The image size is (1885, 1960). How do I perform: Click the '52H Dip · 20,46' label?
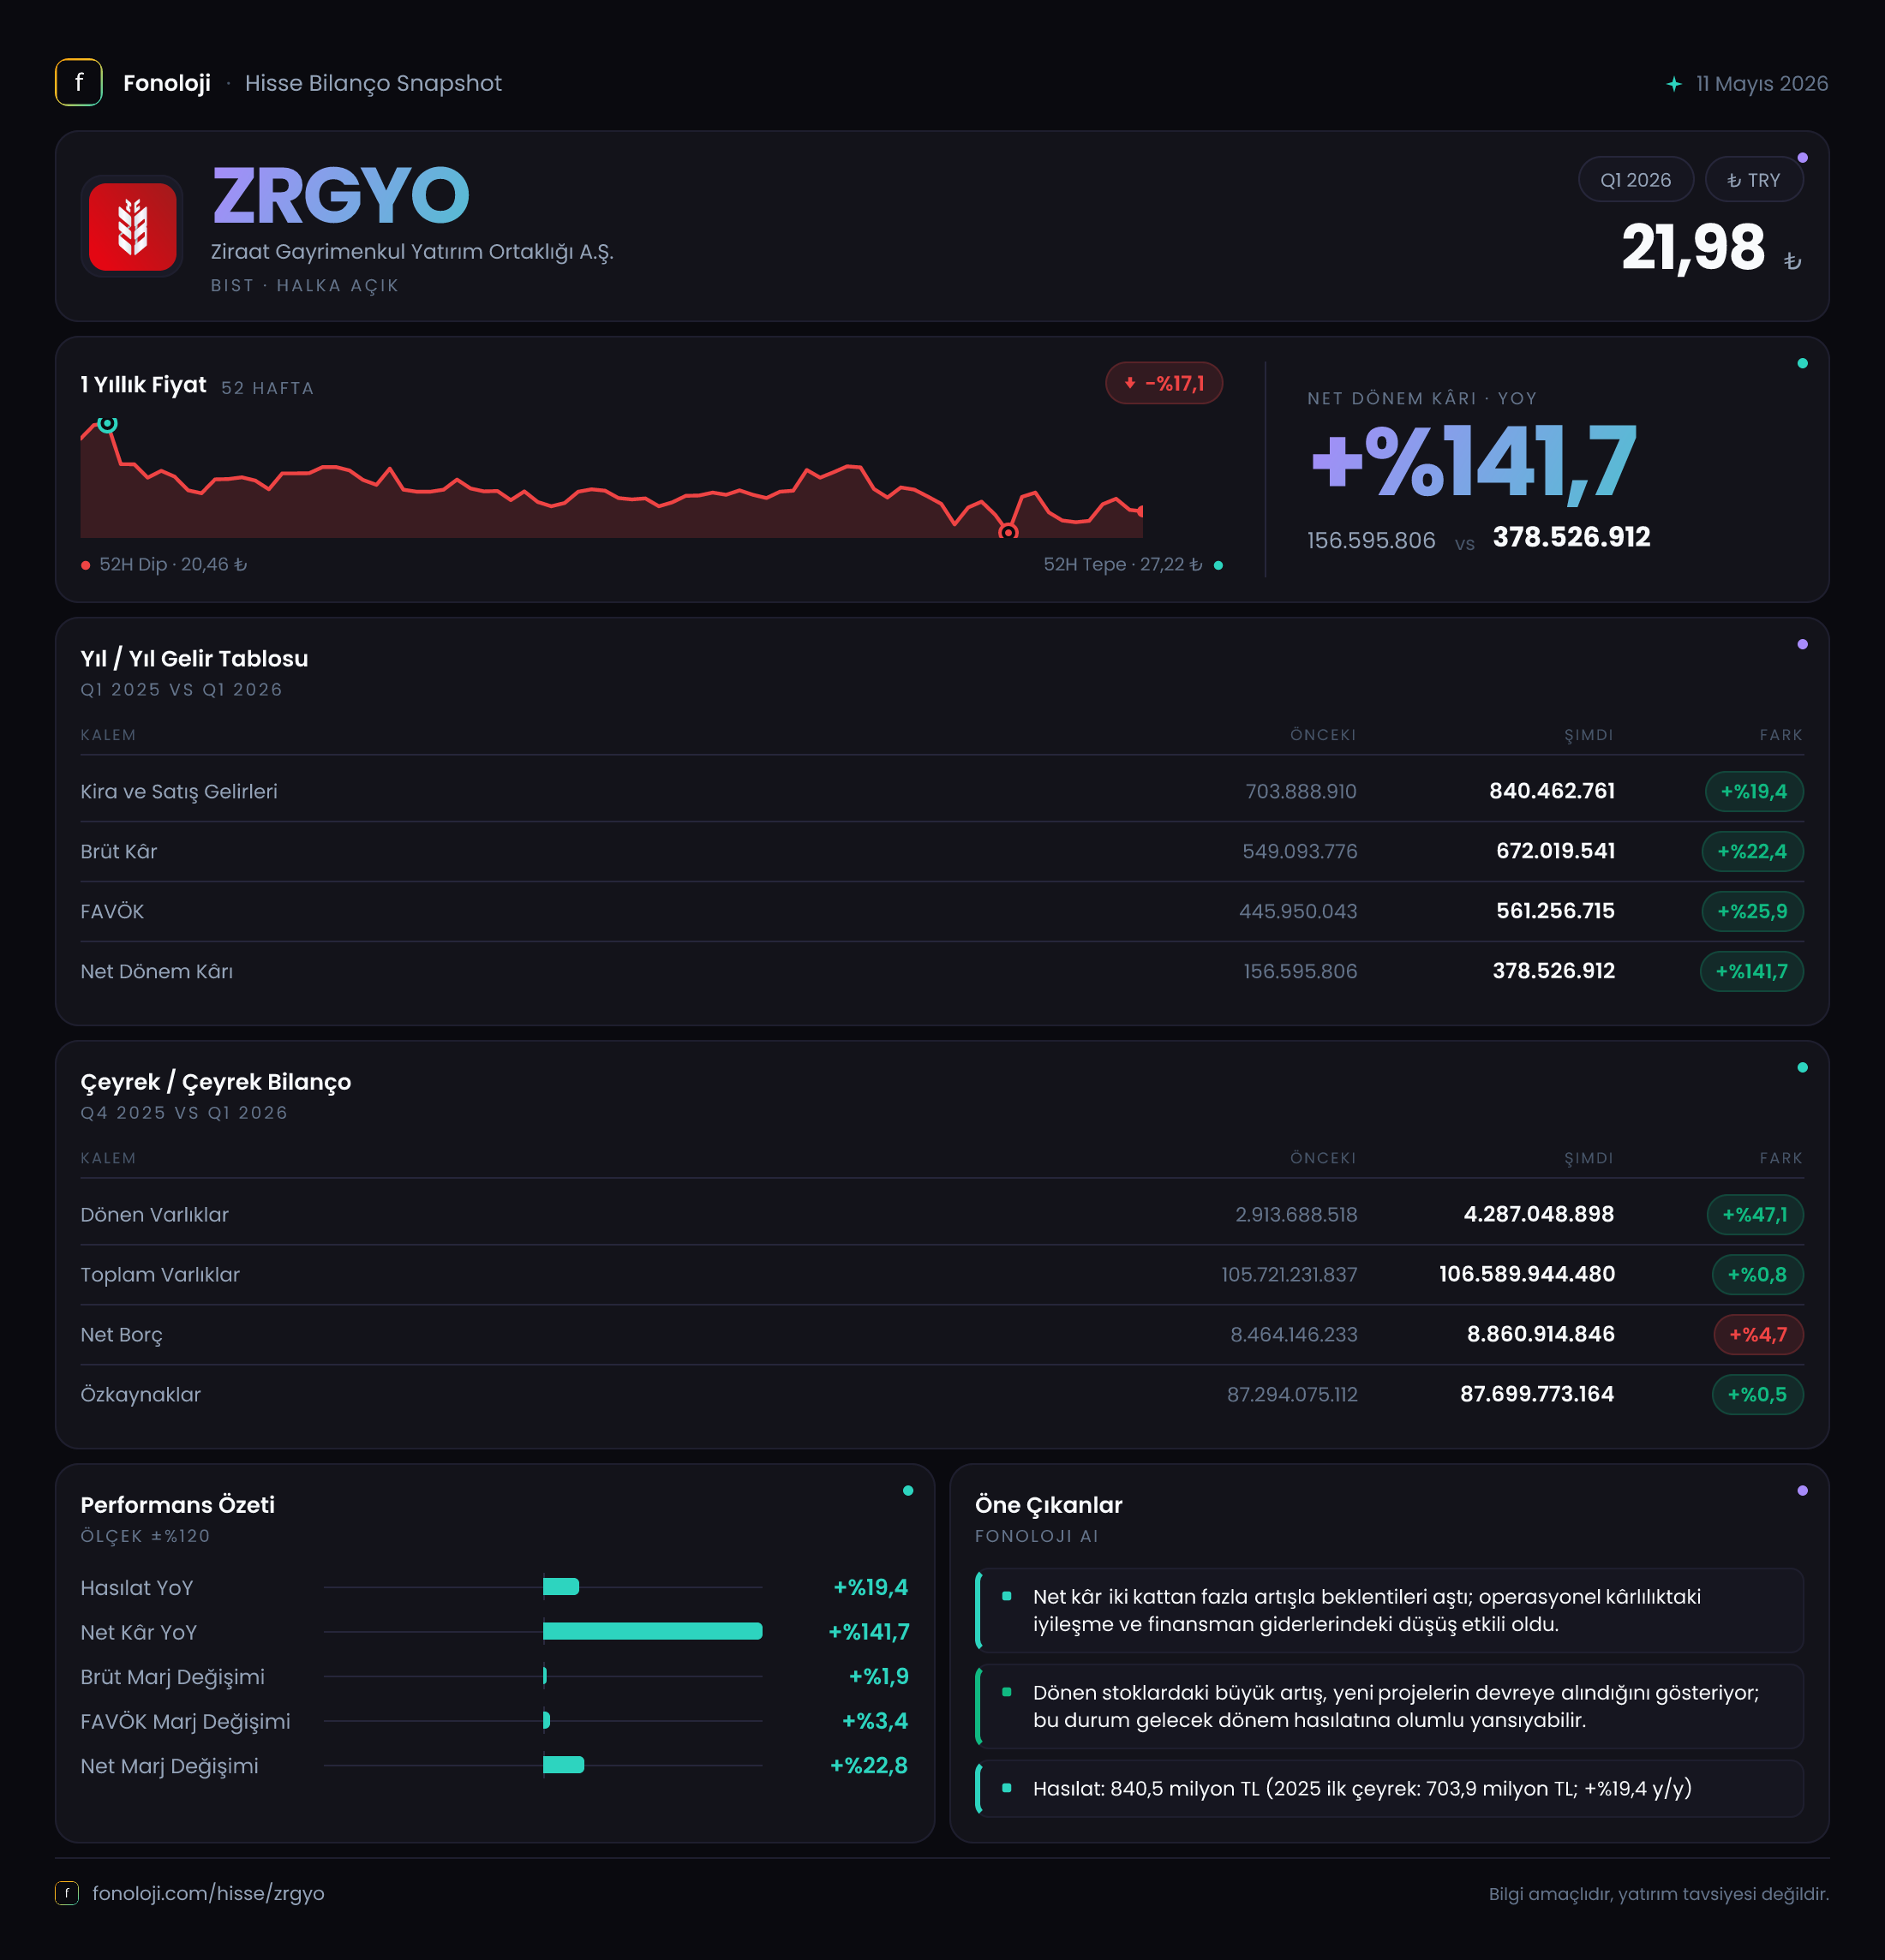pyautogui.click(x=173, y=565)
